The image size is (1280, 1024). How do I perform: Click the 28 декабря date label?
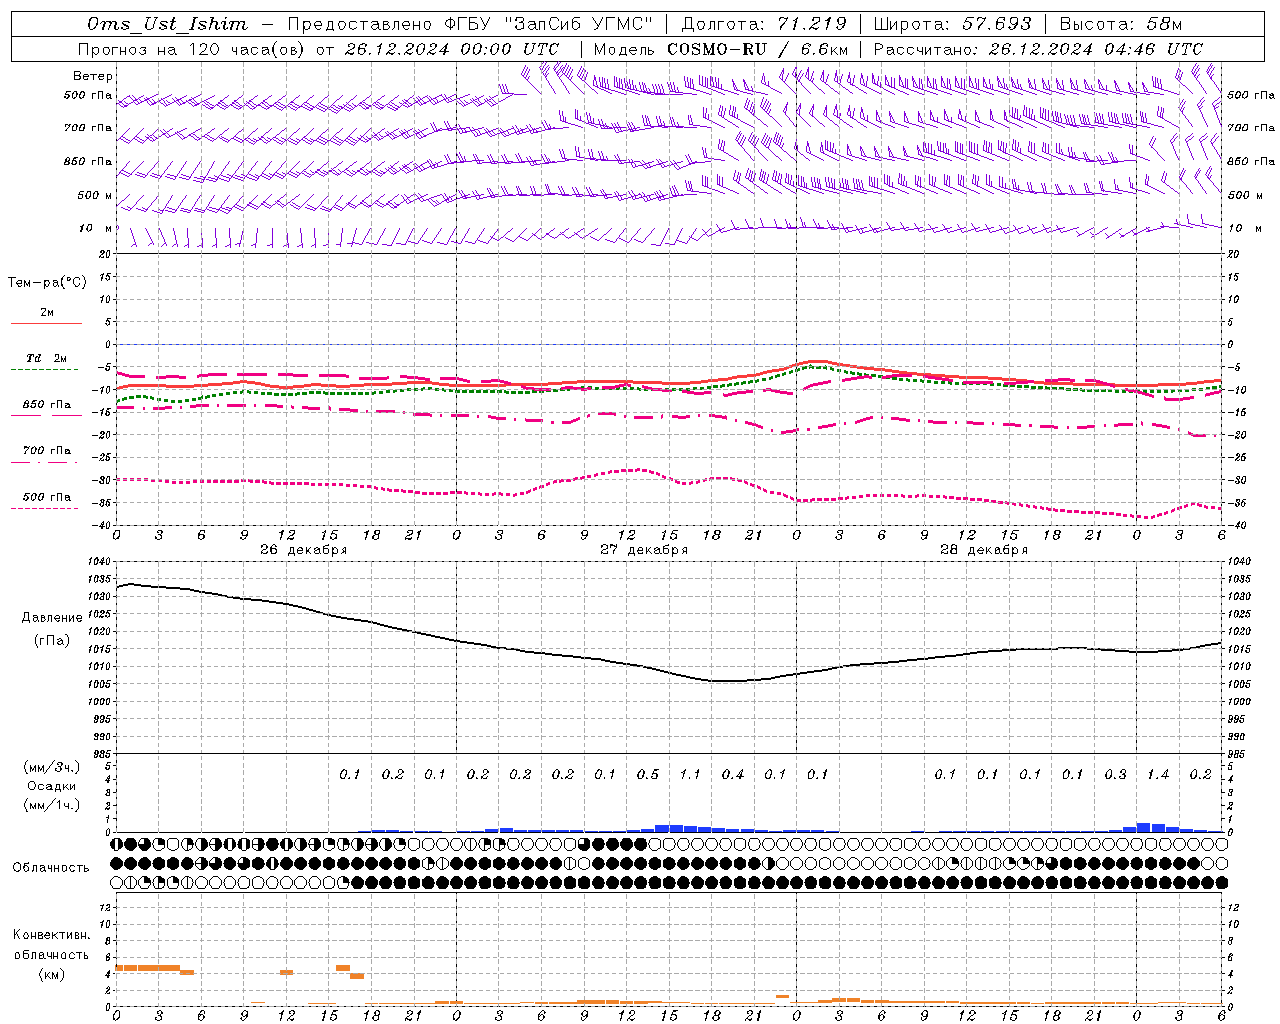click(x=984, y=550)
